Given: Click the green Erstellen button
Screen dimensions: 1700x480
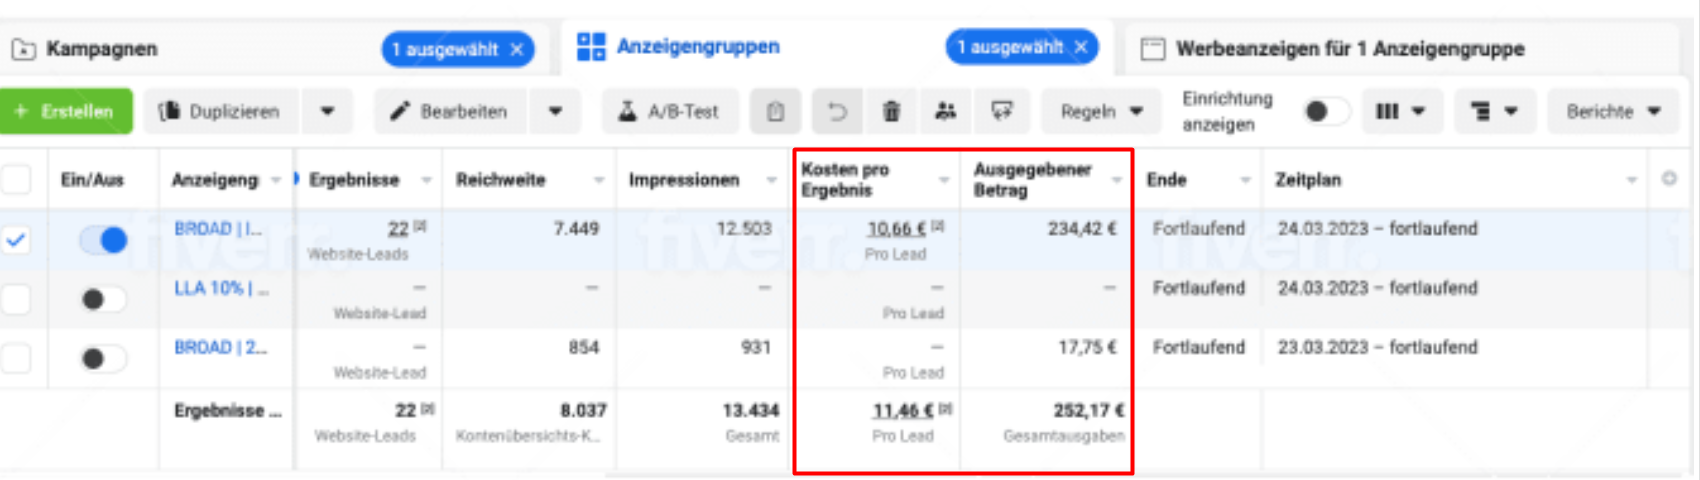Looking at the screenshot, I should [66, 112].
